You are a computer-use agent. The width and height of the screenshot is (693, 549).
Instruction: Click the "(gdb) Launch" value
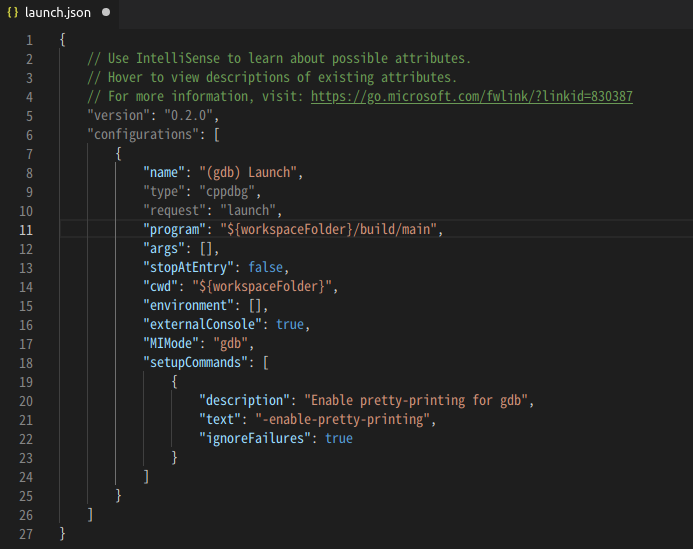[248, 172]
